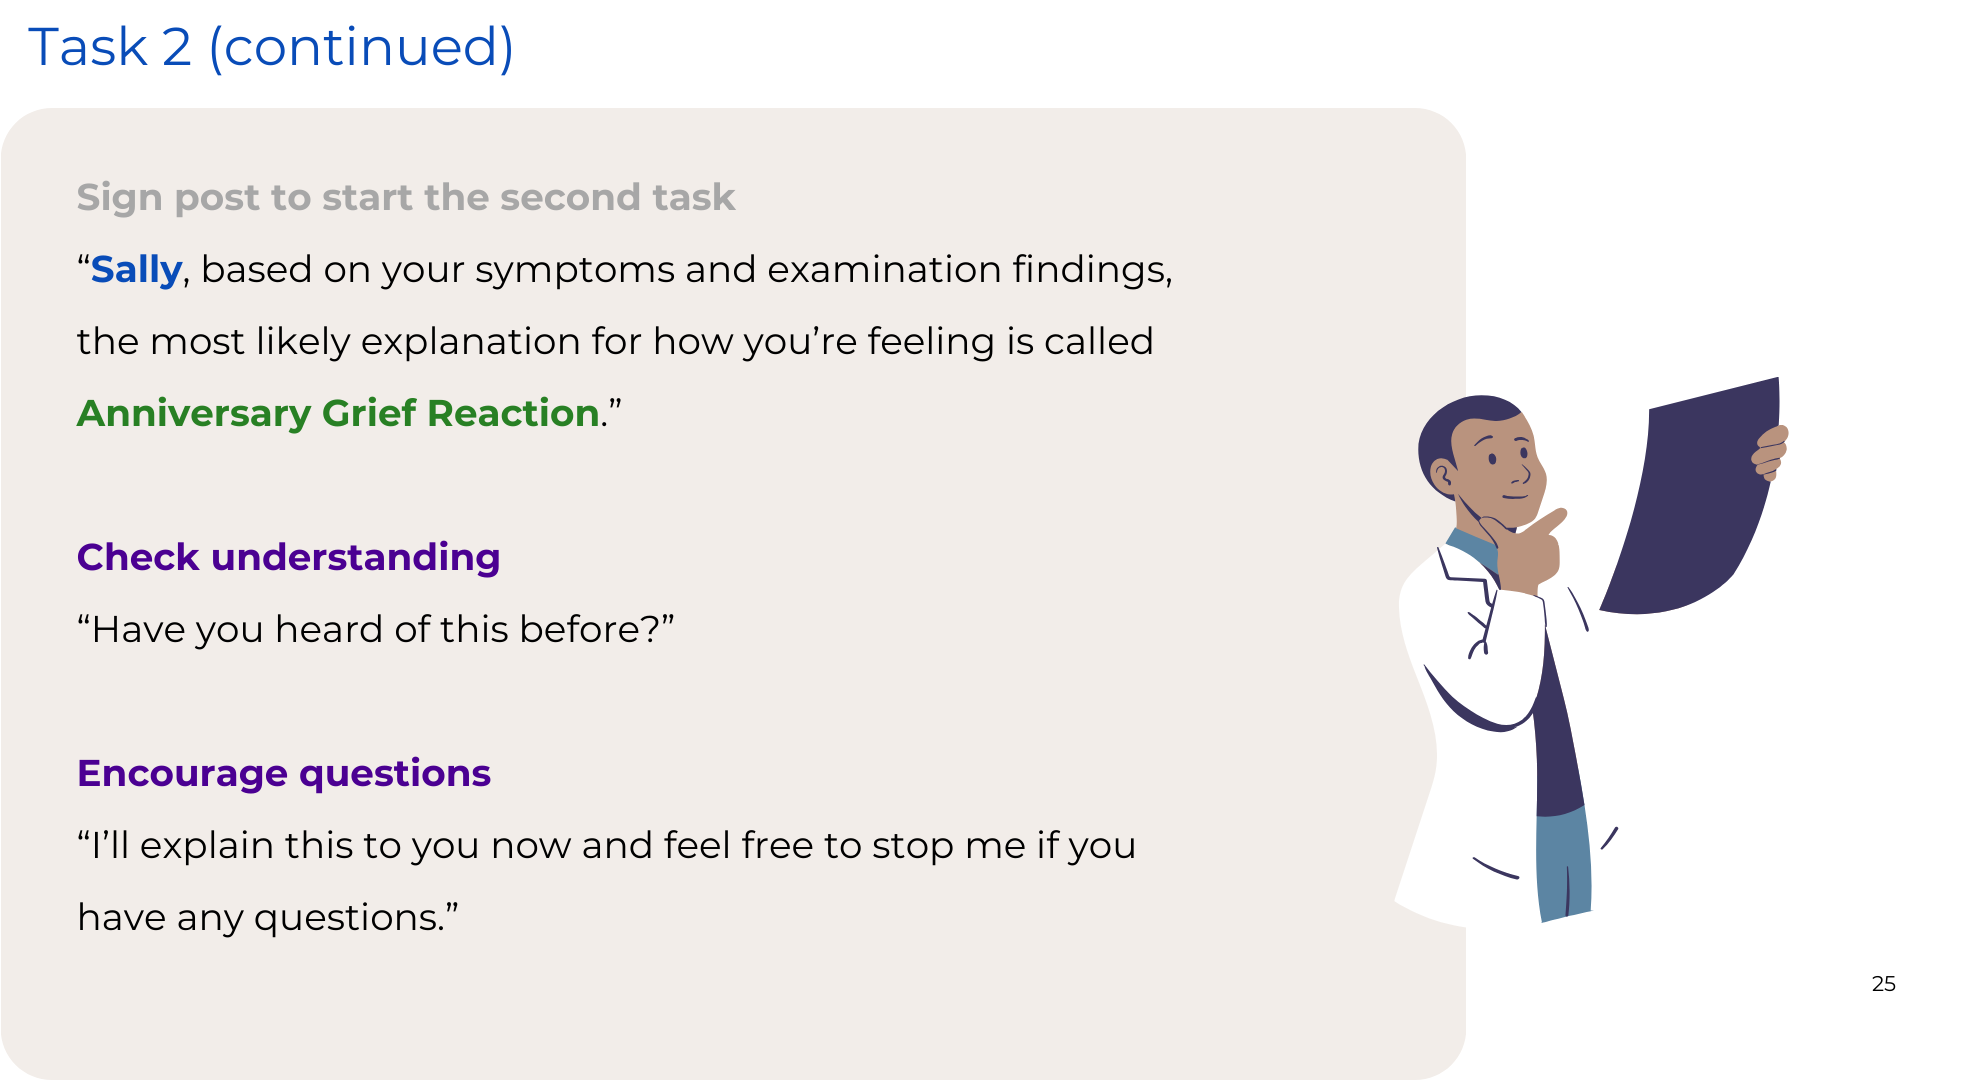Image resolution: width=1980 pixels, height=1080 pixels.
Task: Select the "the most likely explanation" text line
Action: 615,341
